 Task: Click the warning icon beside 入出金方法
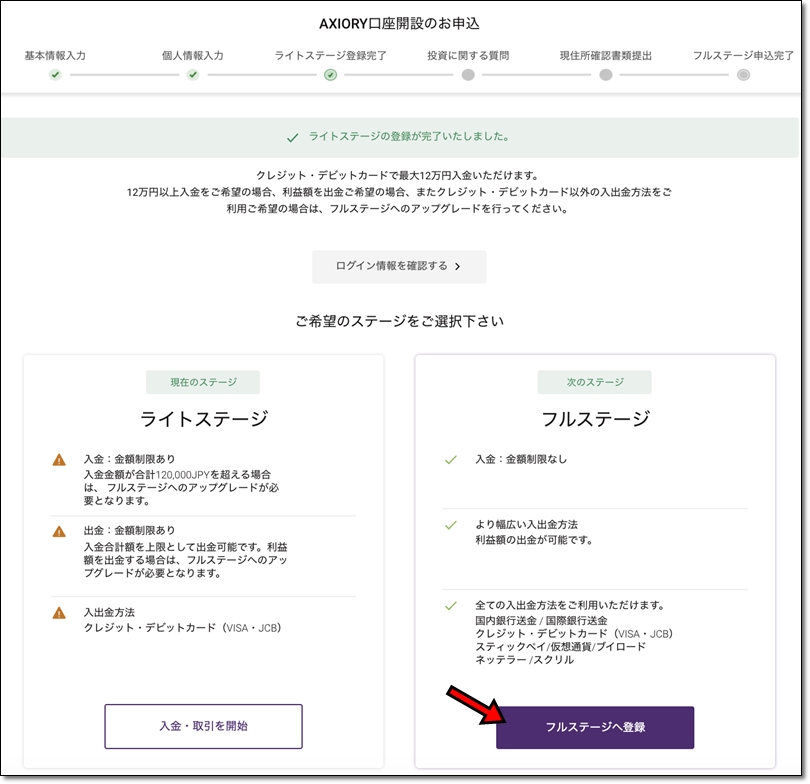point(59,613)
